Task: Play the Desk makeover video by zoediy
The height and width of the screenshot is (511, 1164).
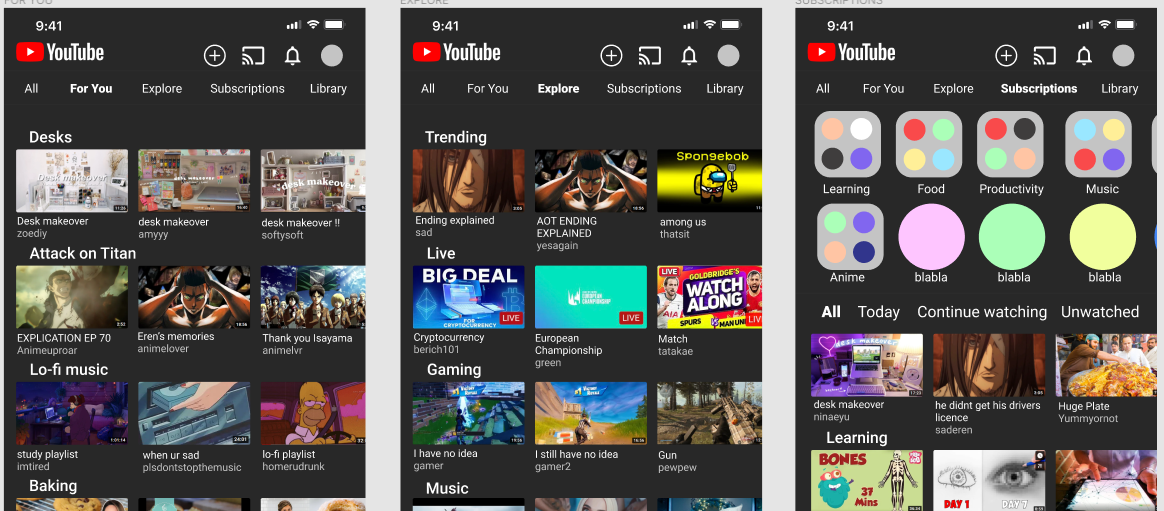Action: [x=72, y=180]
